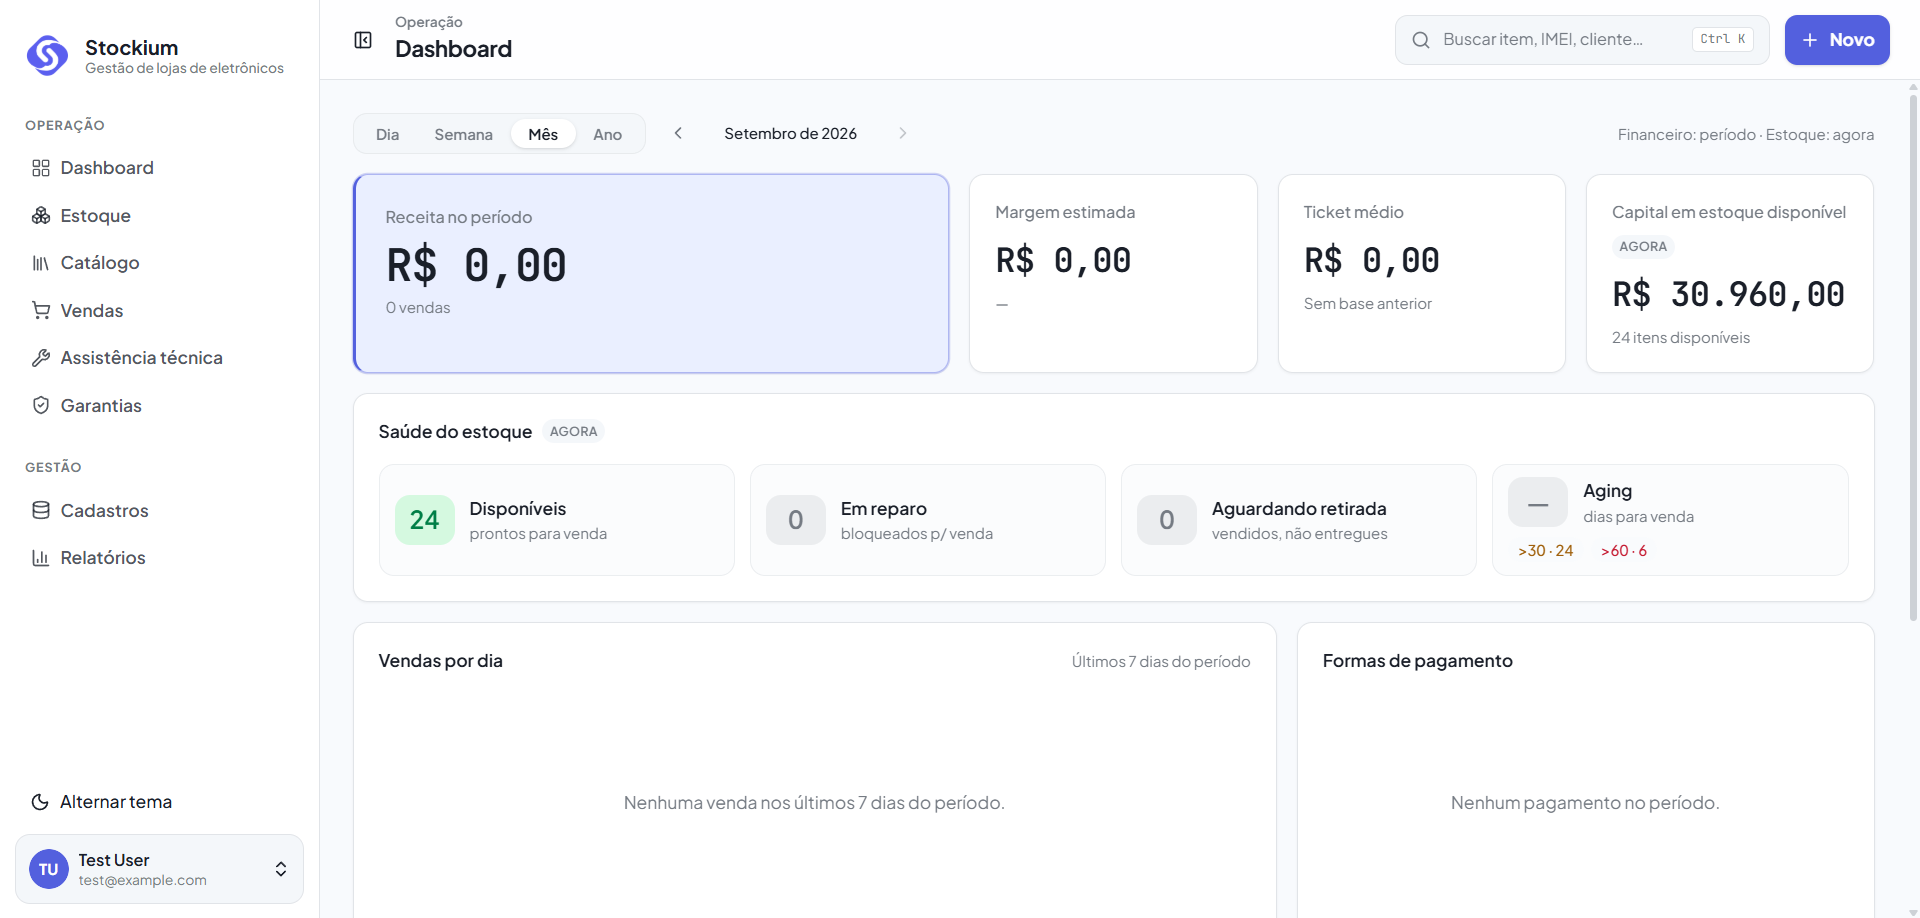Click the plus icon in Novo button

click(x=1810, y=40)
